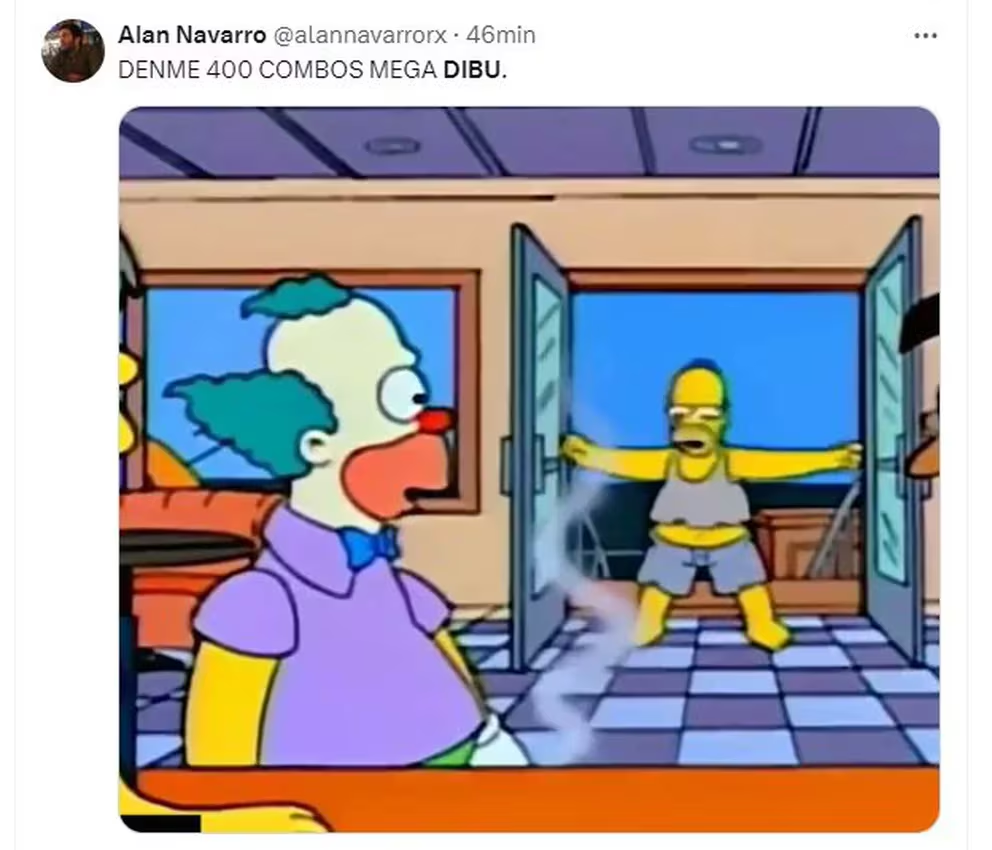Click the left ceiling light in the meme
The width and height of the screenshot is (992, 850).
(392, 146)
